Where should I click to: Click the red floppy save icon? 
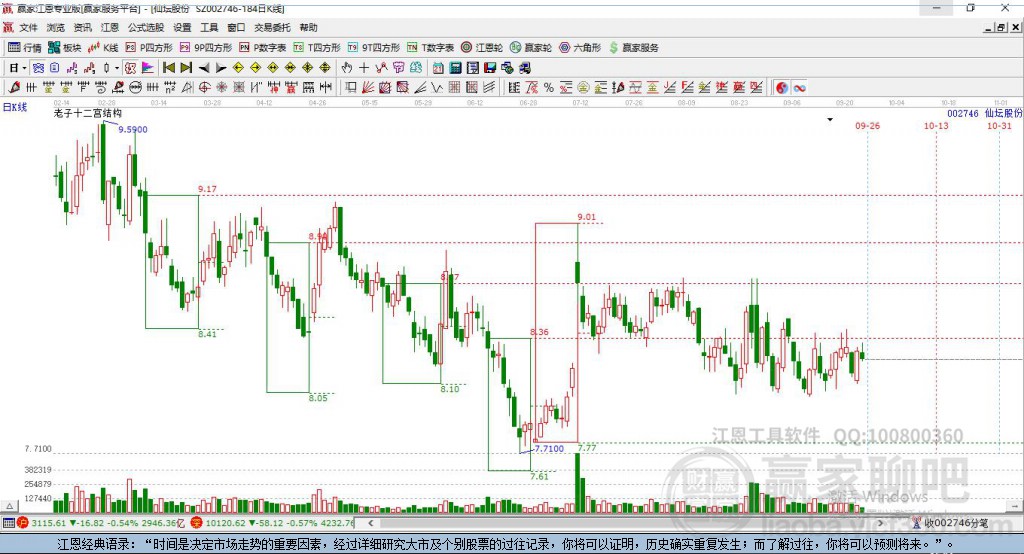coord(490,68)
